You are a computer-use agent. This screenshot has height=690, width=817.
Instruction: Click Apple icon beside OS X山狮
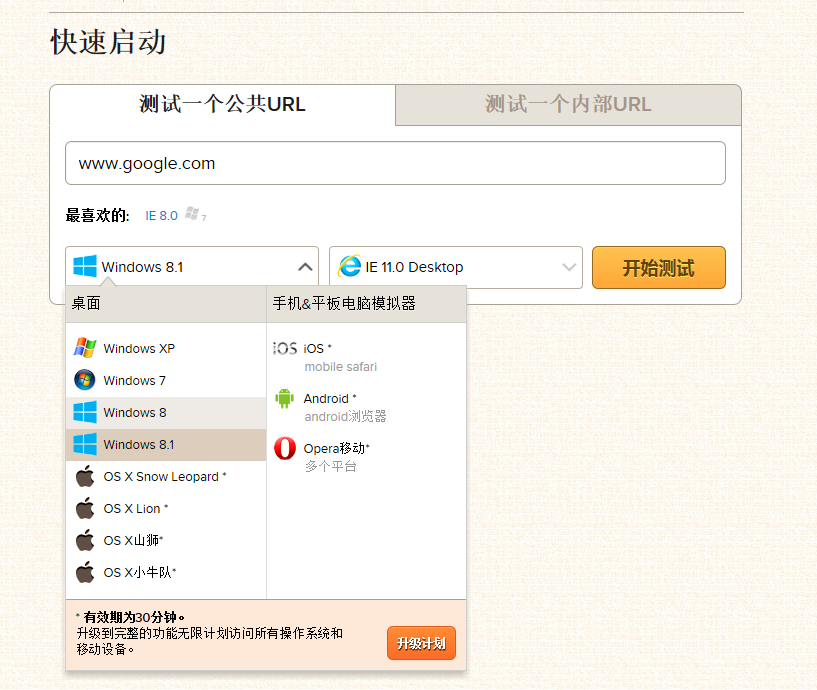pos(85,540)
